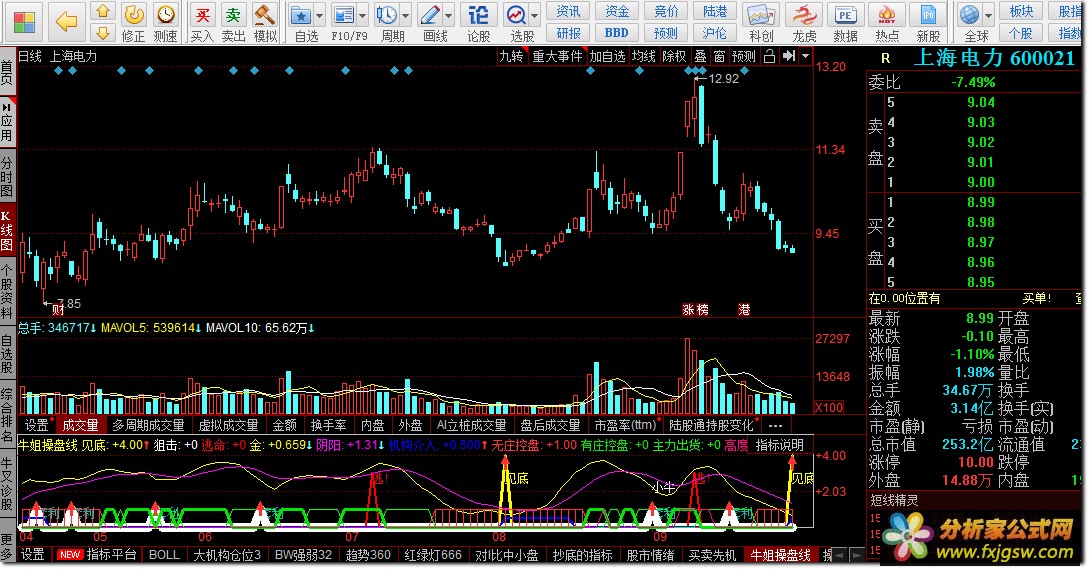This screenshot has height=569, width=1090.
Task: Open the 个股资料 sidebar tab
Action: [x=7, y=292]
